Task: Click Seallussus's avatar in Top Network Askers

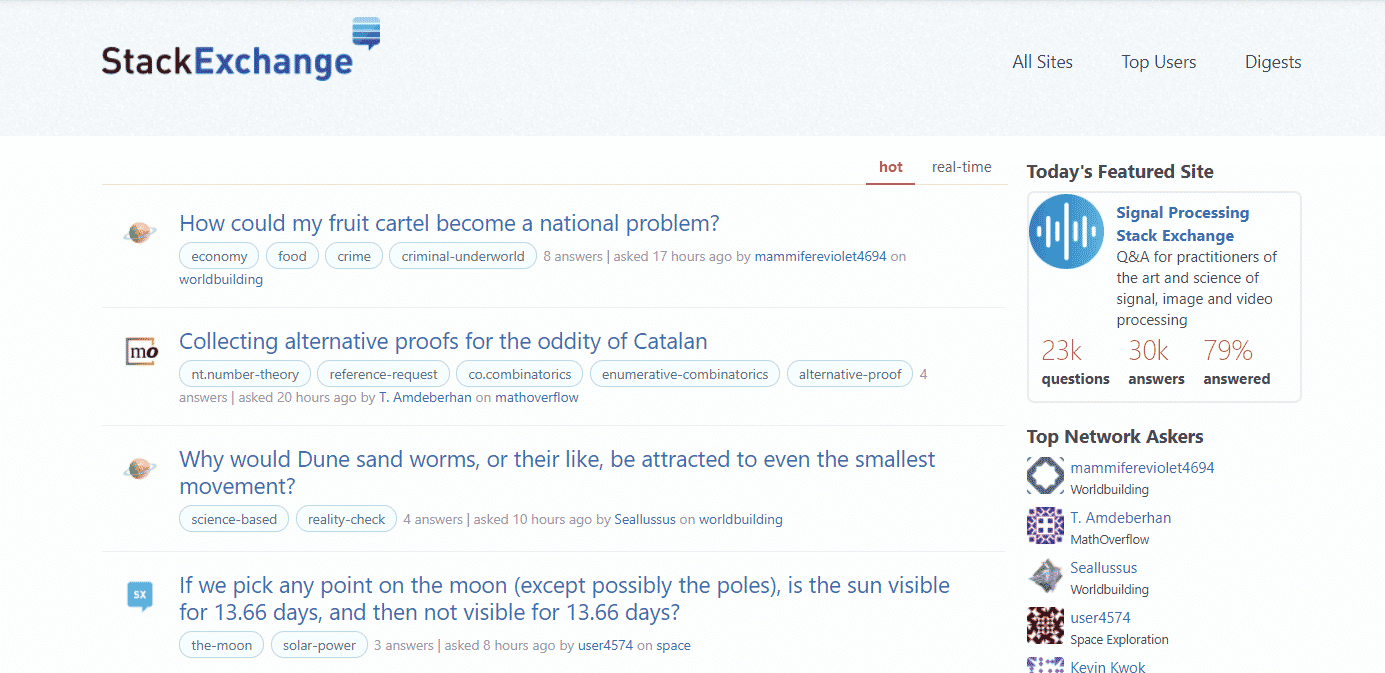Action: coord(1044,576)
